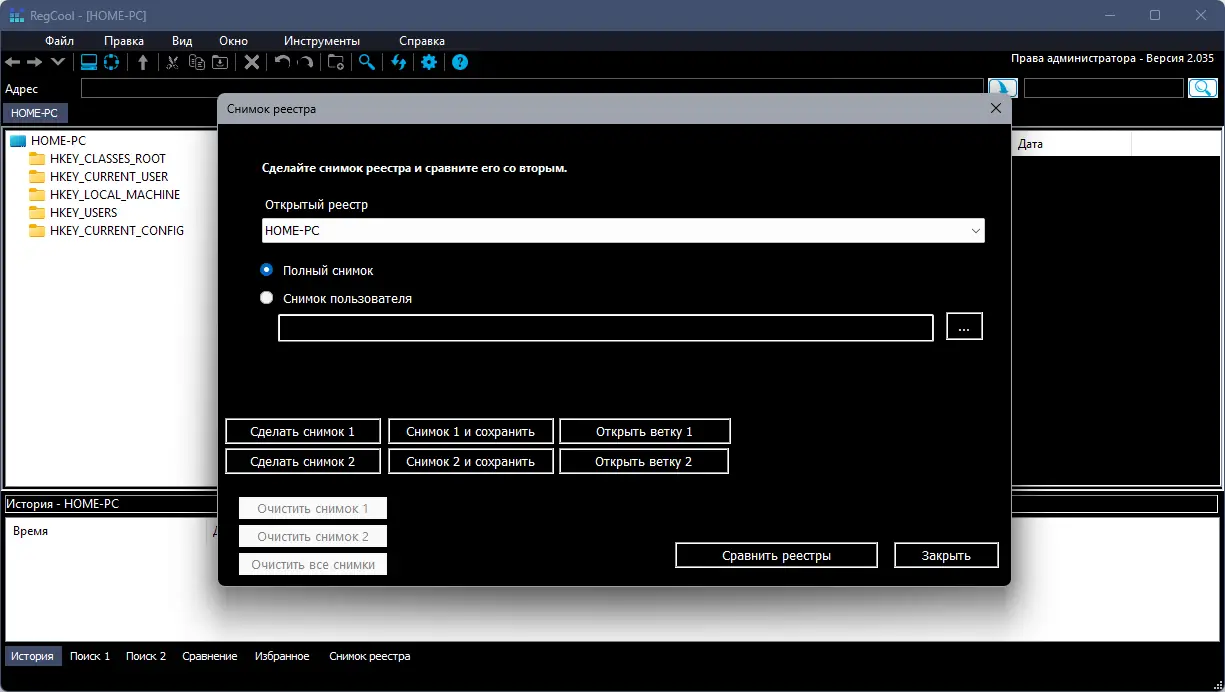Screen dimensions: 1225x692
Task: Click Сделать снимок 1 button
Action: click(x=303, y=432)
